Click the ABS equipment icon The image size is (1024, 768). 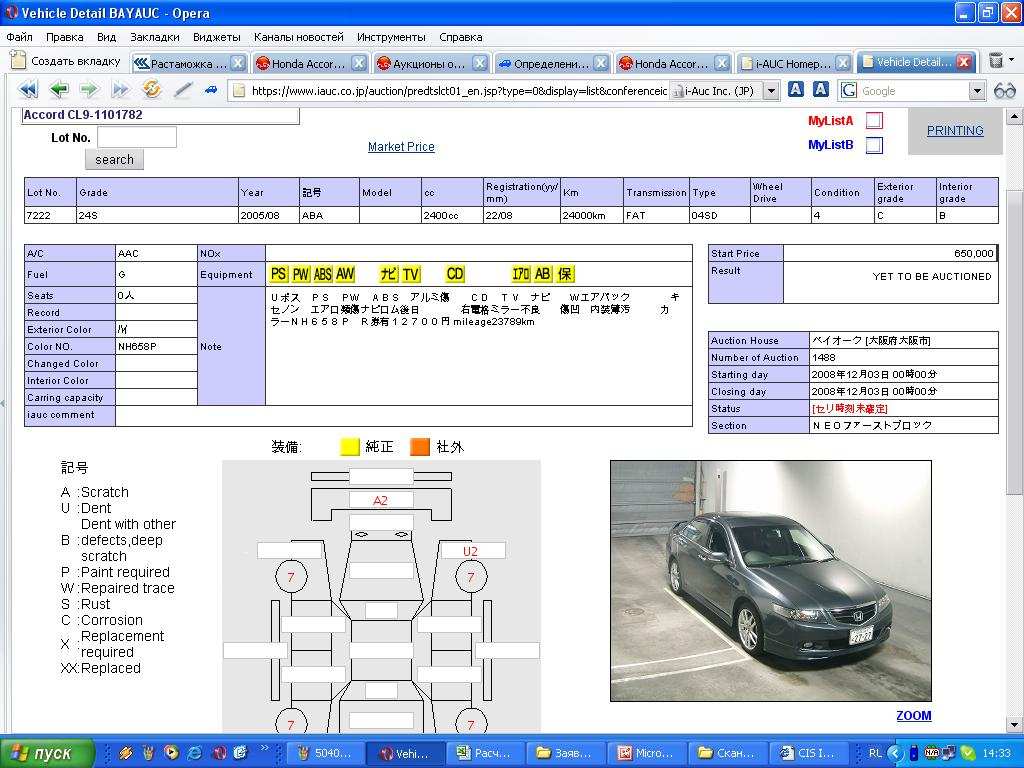click(323, 274)
